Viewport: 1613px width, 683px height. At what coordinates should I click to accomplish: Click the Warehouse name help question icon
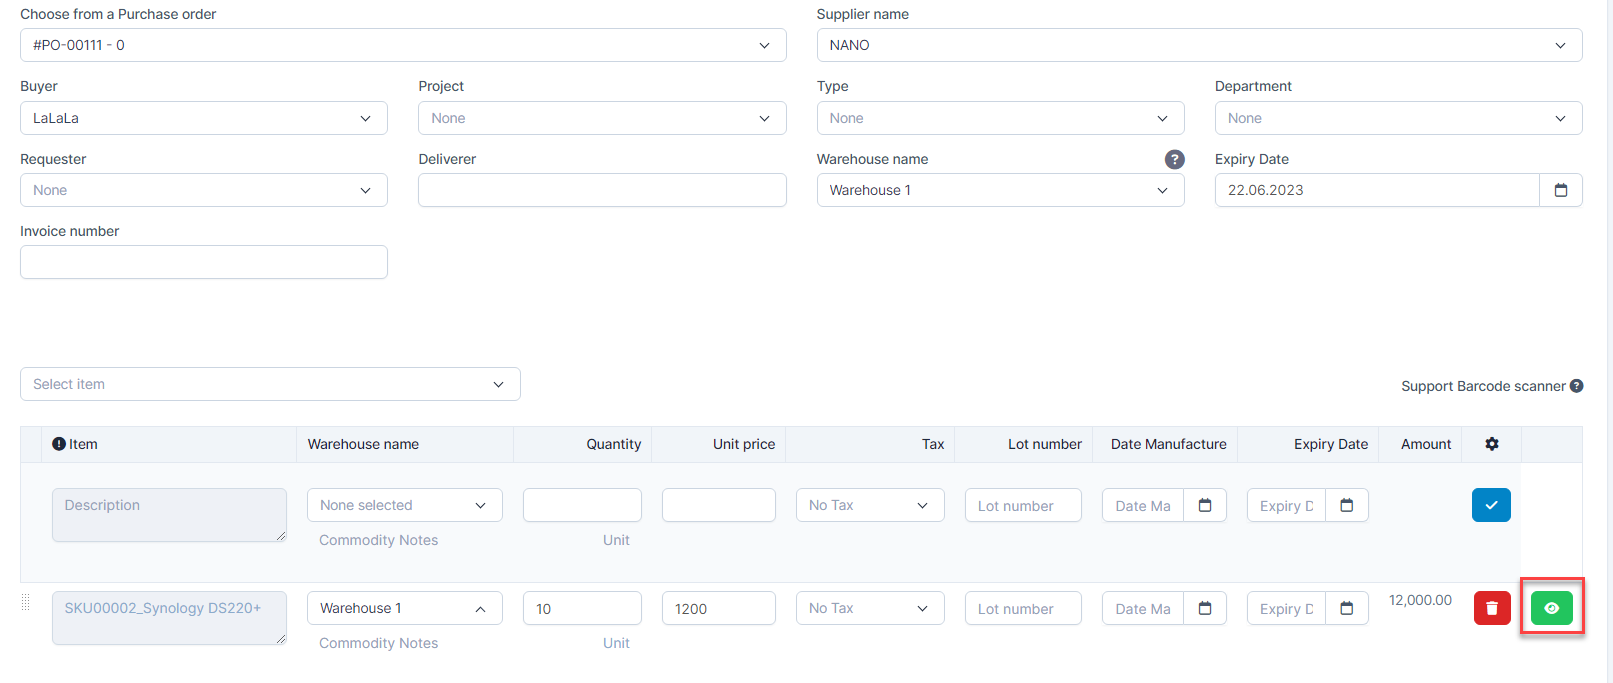coord(1174,159)
